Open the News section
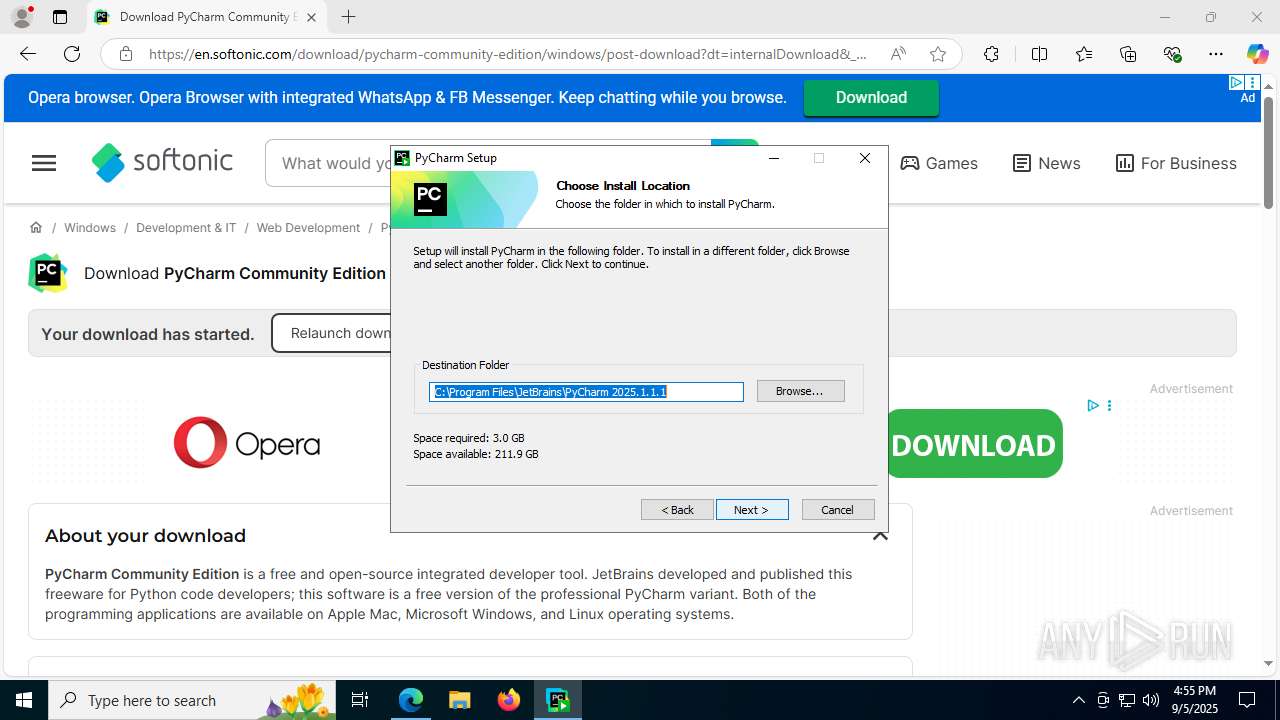 pos(1046,163)
